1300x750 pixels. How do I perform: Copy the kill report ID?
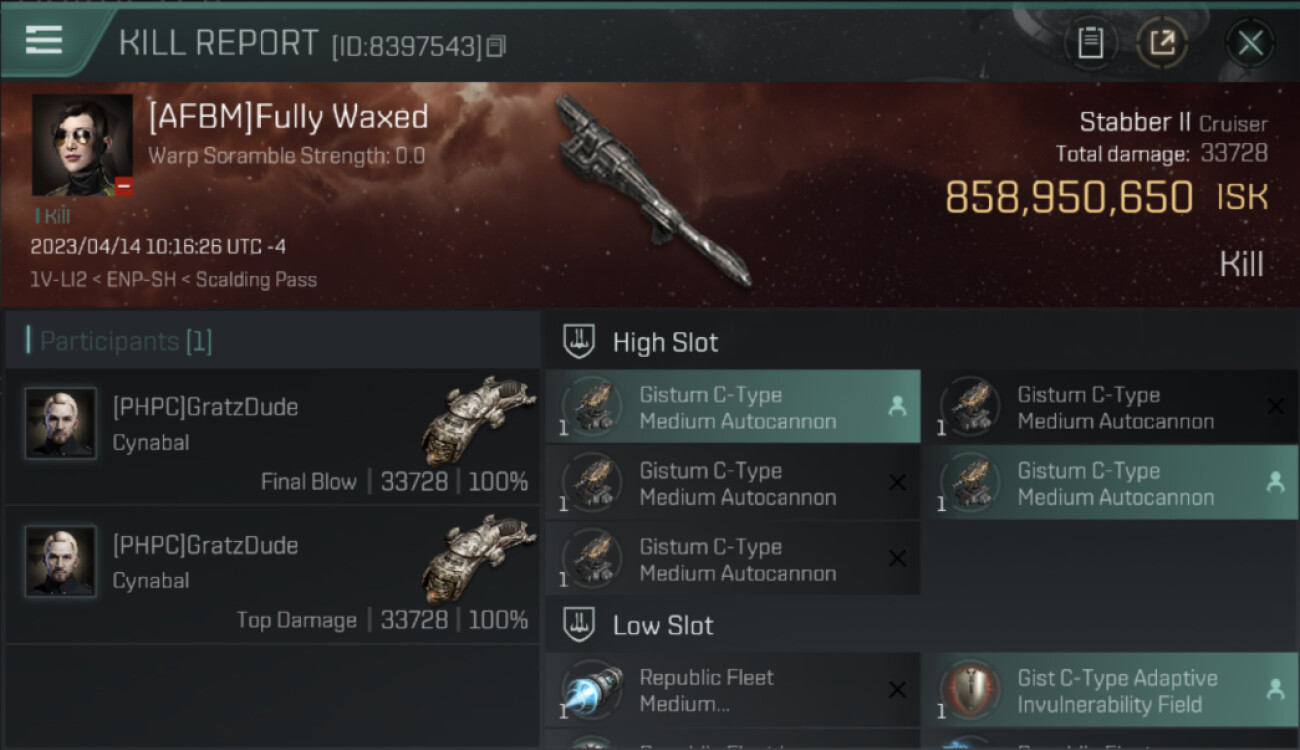497,46
